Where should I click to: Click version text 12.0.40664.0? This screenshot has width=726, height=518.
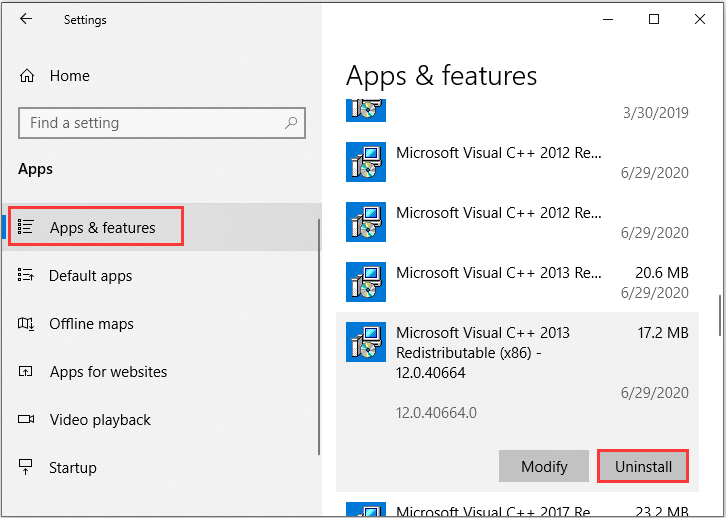pos(436,412)
